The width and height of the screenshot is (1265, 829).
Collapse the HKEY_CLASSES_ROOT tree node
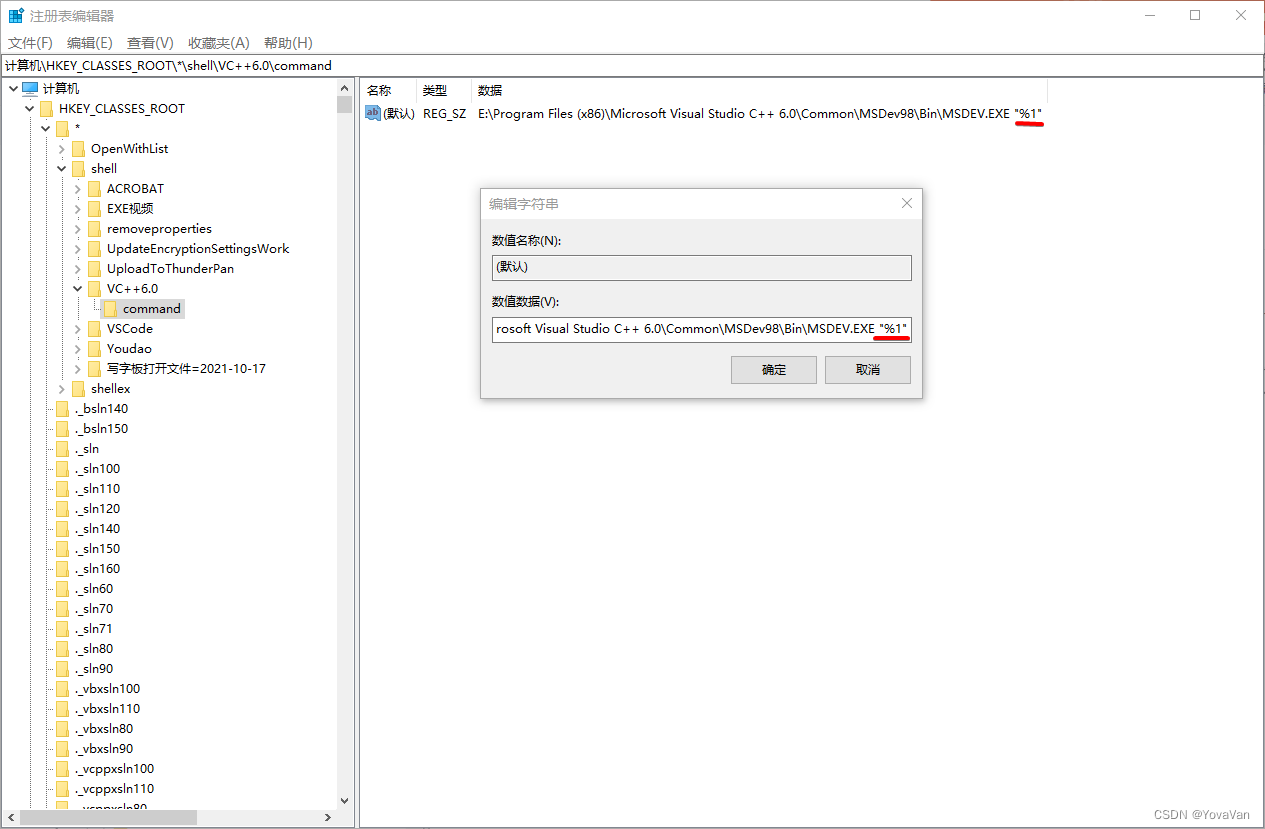tap(28, 108)
